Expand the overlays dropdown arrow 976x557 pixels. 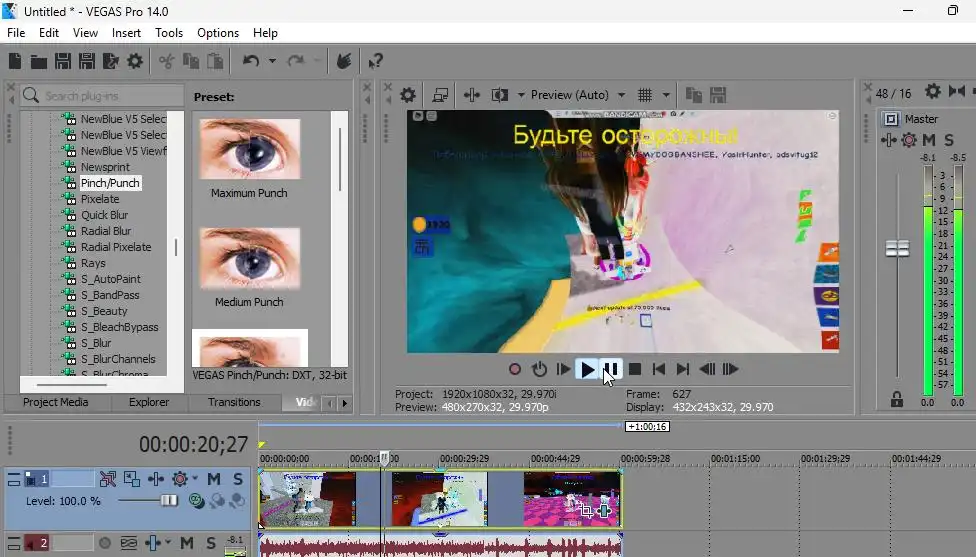[x=666, y=95]
